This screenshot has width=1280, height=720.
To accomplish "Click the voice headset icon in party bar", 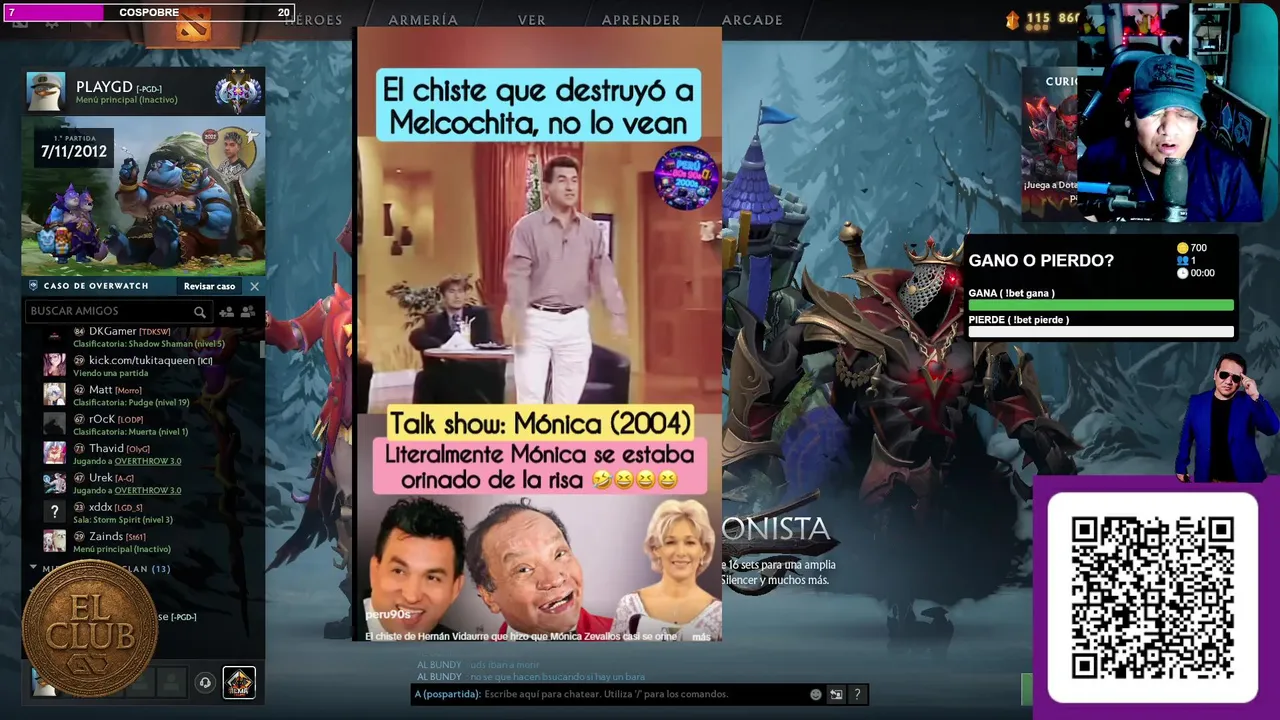I will pos(205,682).
